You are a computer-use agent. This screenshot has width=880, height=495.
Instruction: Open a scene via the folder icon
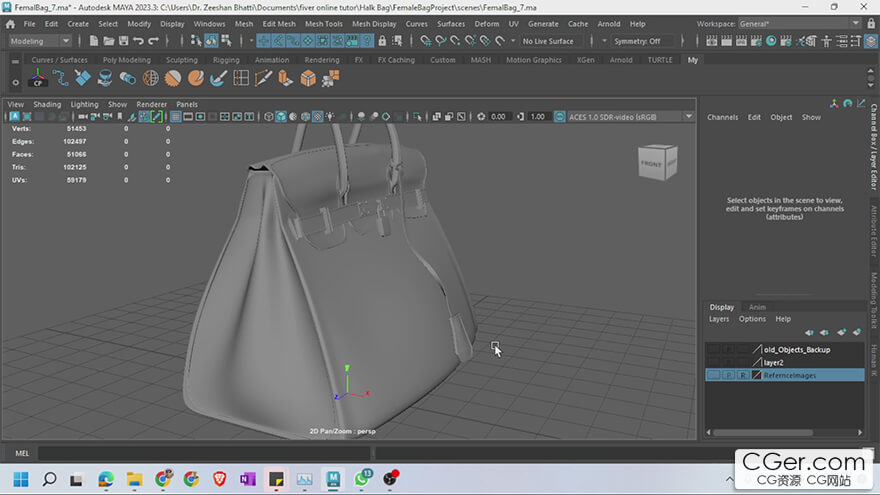[109, 41]
